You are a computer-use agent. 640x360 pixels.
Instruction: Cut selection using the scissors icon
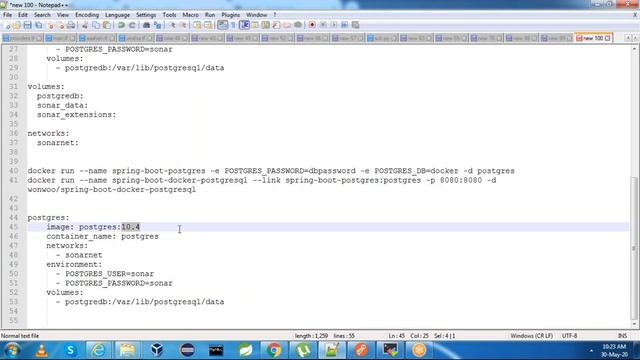point(85,25)
